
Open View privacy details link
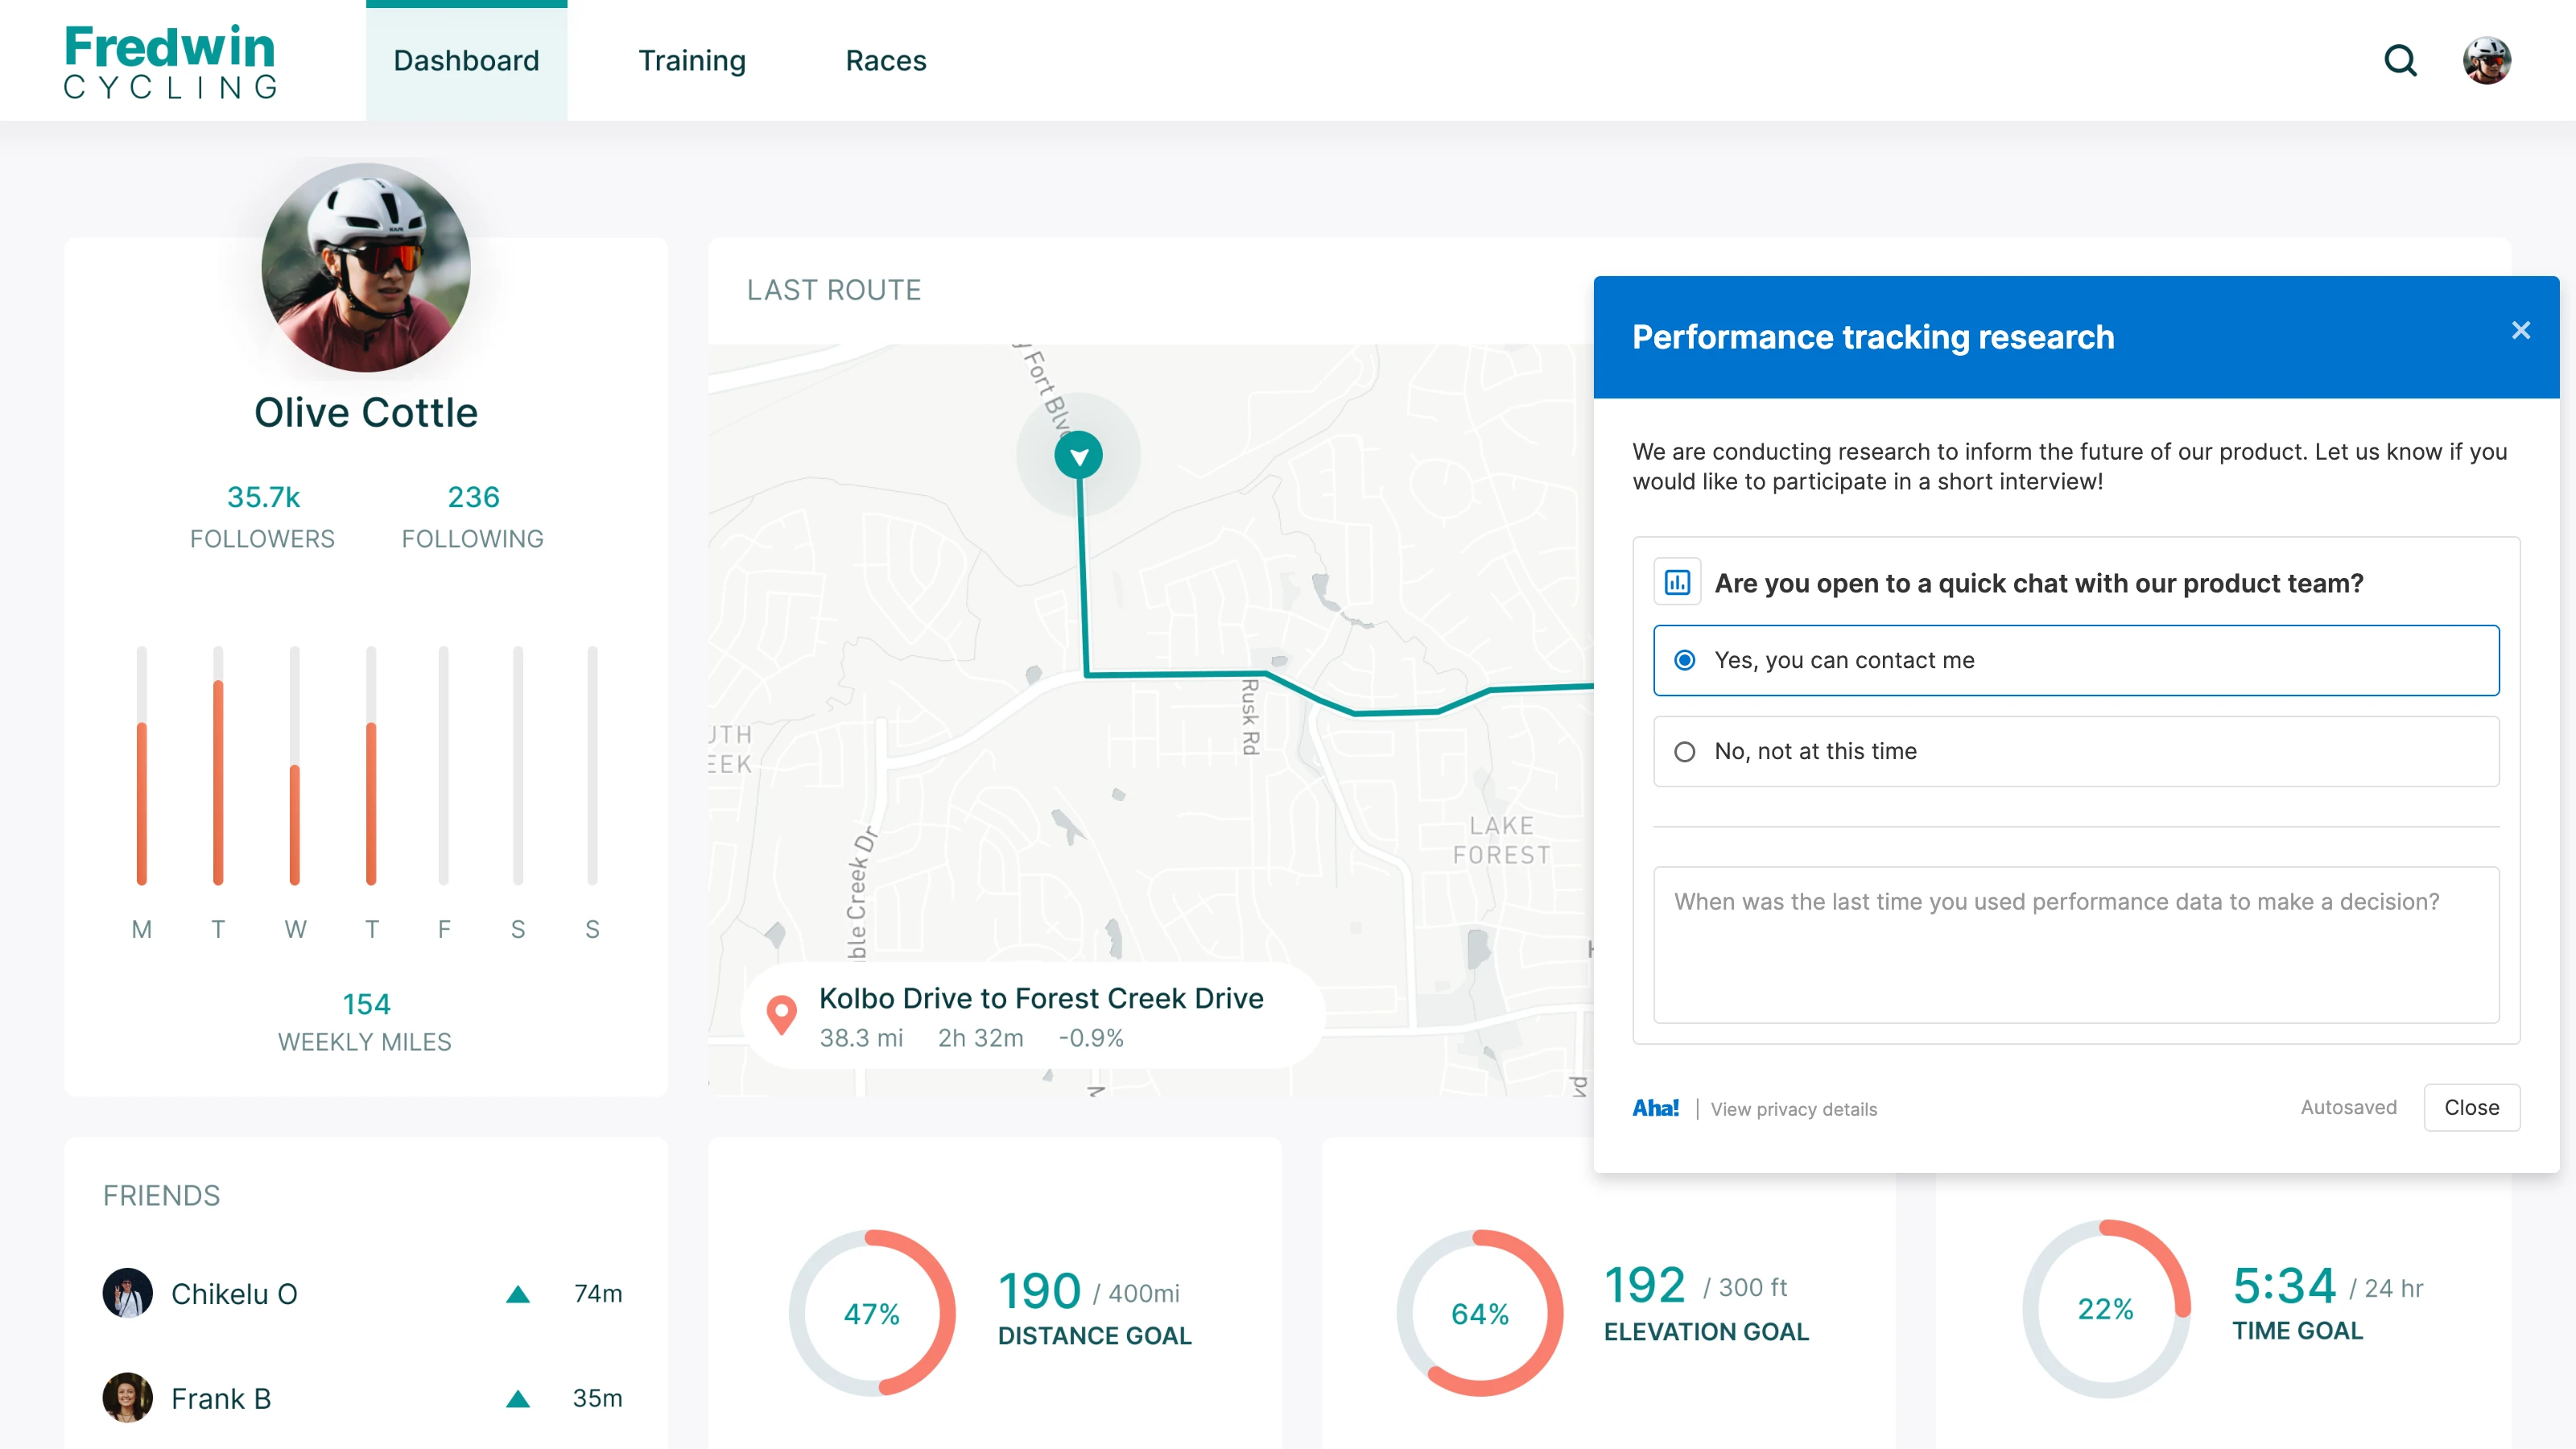tap(1793, 1109)
